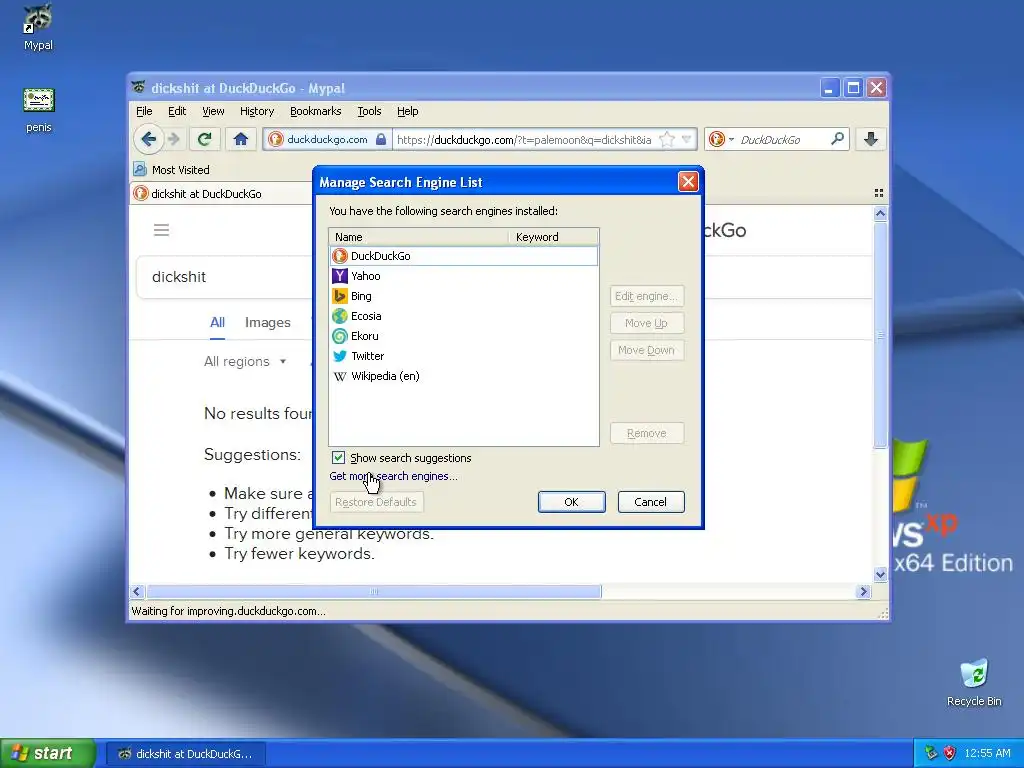The width and height of the screenshot is (1024, 768).
Task: Click the Keyword column header
Action: pyautogui.click(x=554, y=237)
